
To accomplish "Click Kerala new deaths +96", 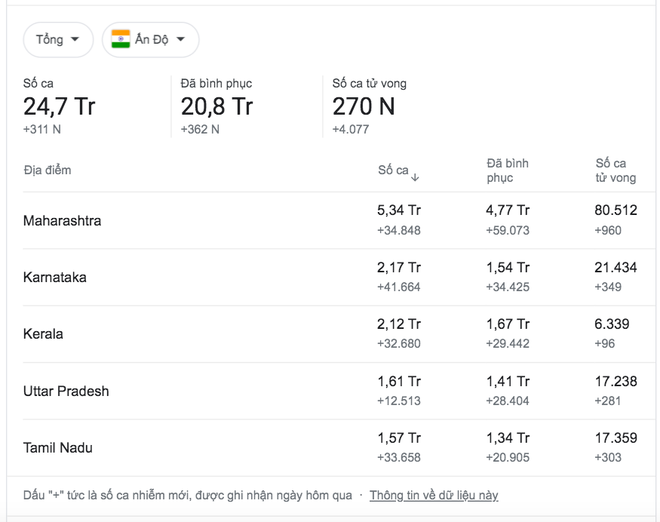I will 604,344.
